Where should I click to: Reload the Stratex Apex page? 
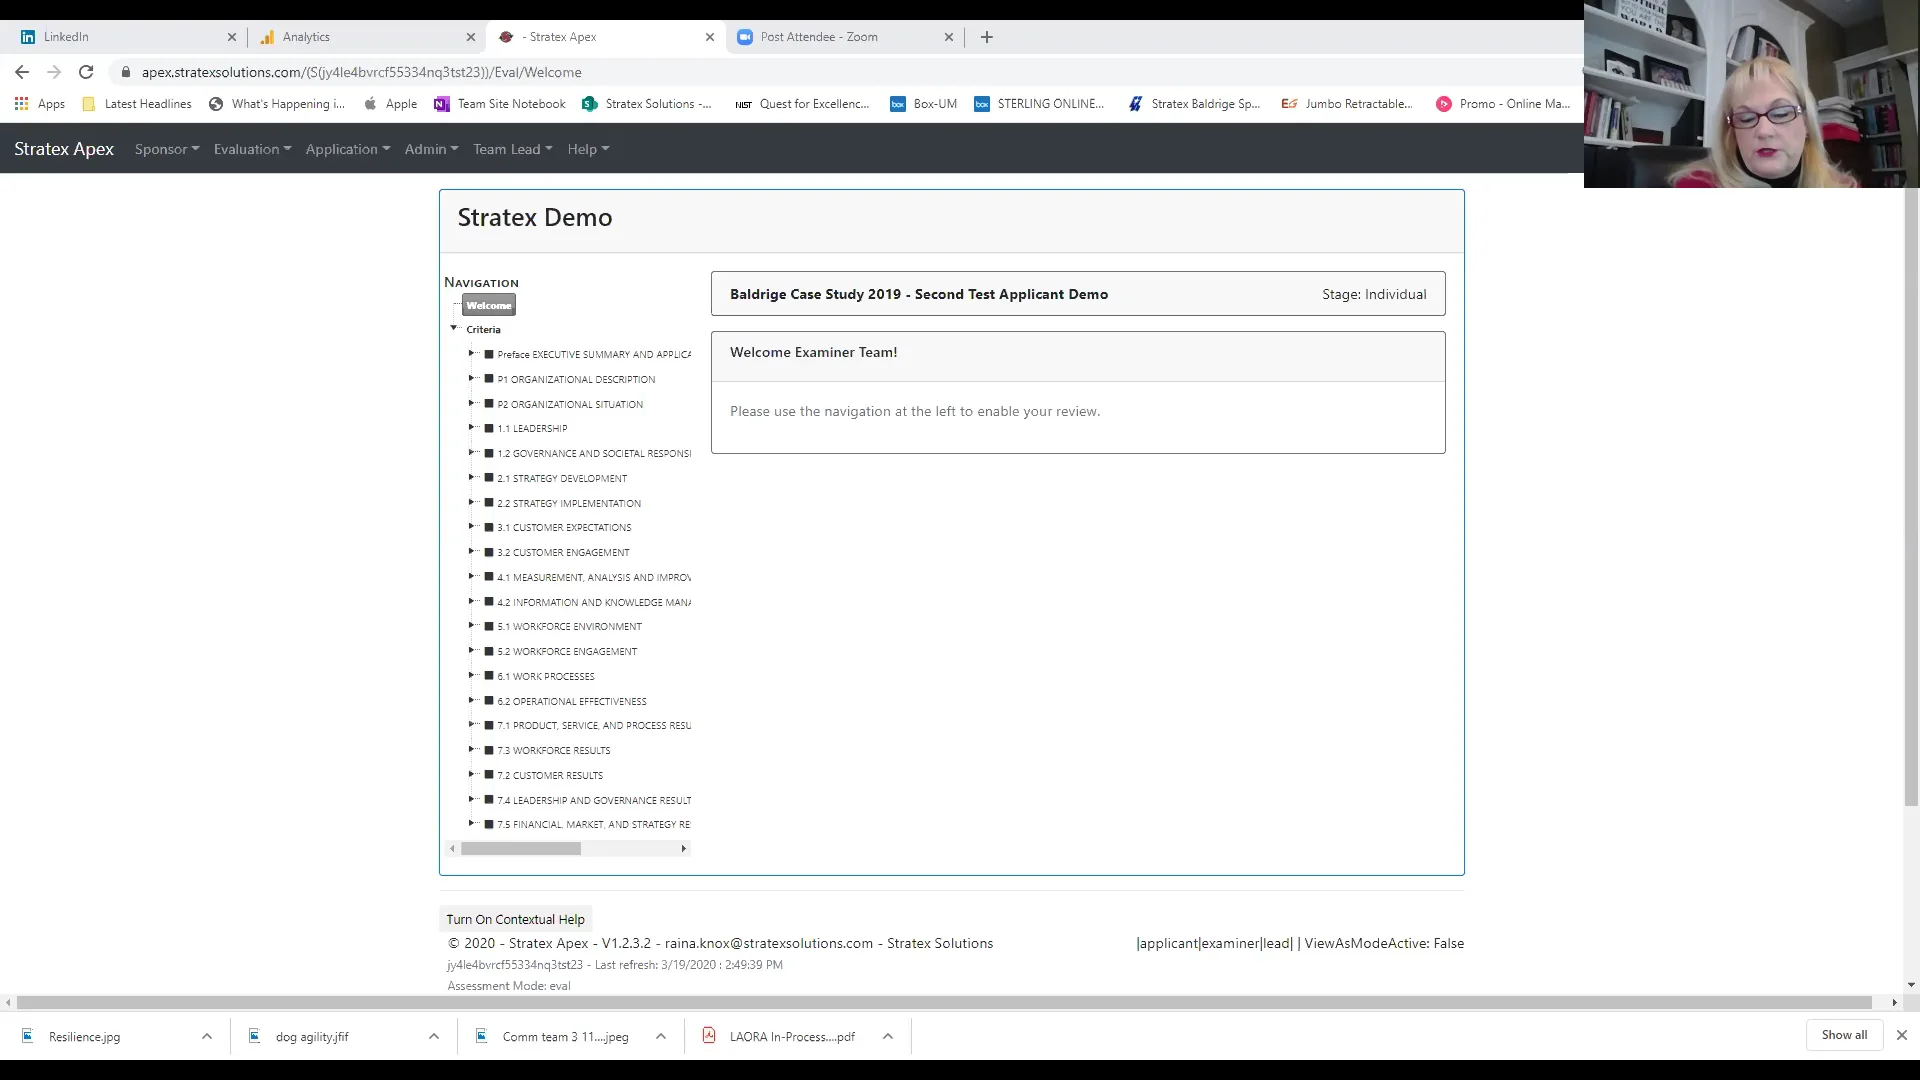tap(86, 72)
